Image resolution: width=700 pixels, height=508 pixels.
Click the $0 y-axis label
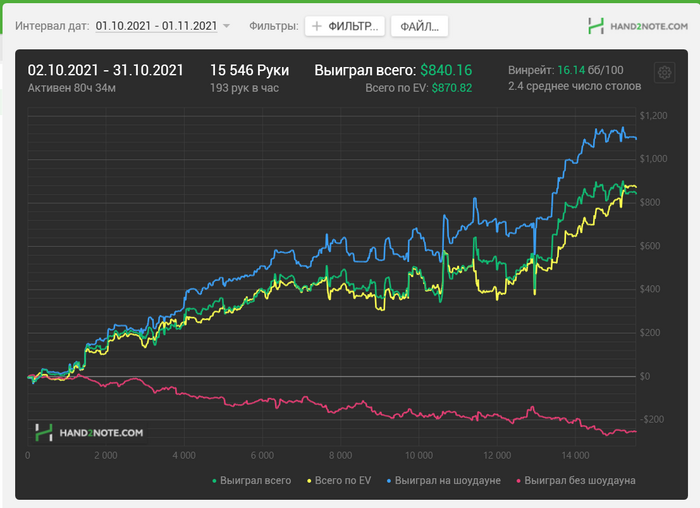[645, 376]
